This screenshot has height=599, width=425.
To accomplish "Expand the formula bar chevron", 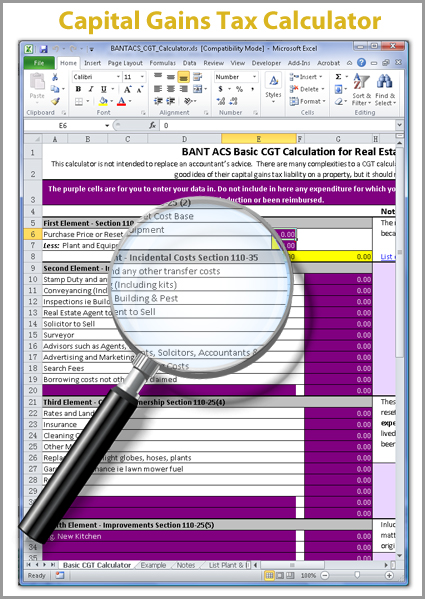I will pos(399,125).
